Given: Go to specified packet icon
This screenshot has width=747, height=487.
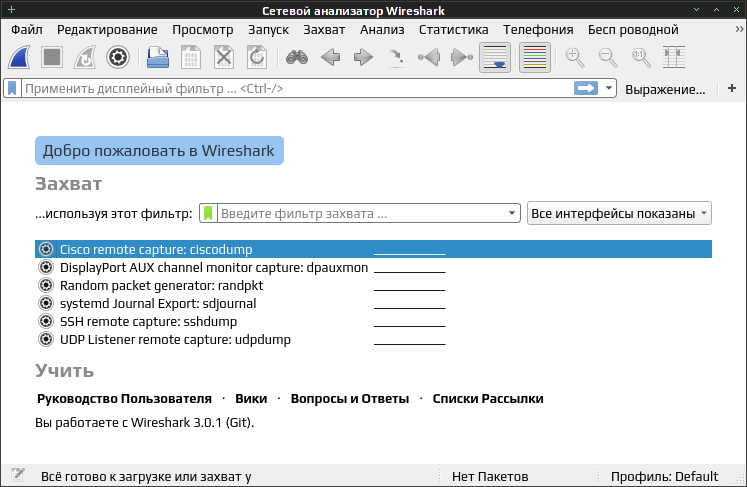Looking at the screenshot, I should [x=396, y=58].
